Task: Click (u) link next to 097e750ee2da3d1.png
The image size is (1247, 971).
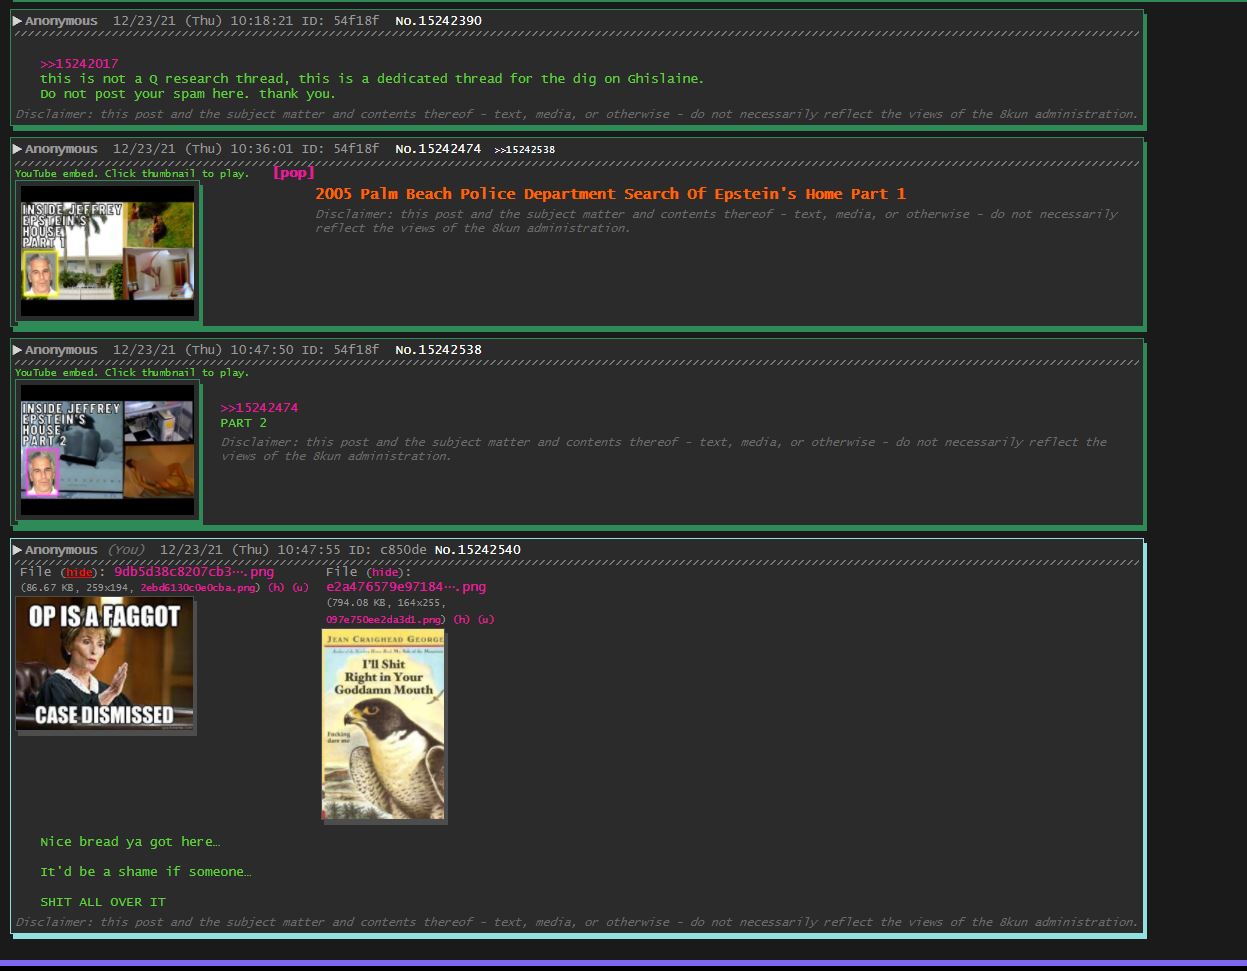Action: pos(485,620)
